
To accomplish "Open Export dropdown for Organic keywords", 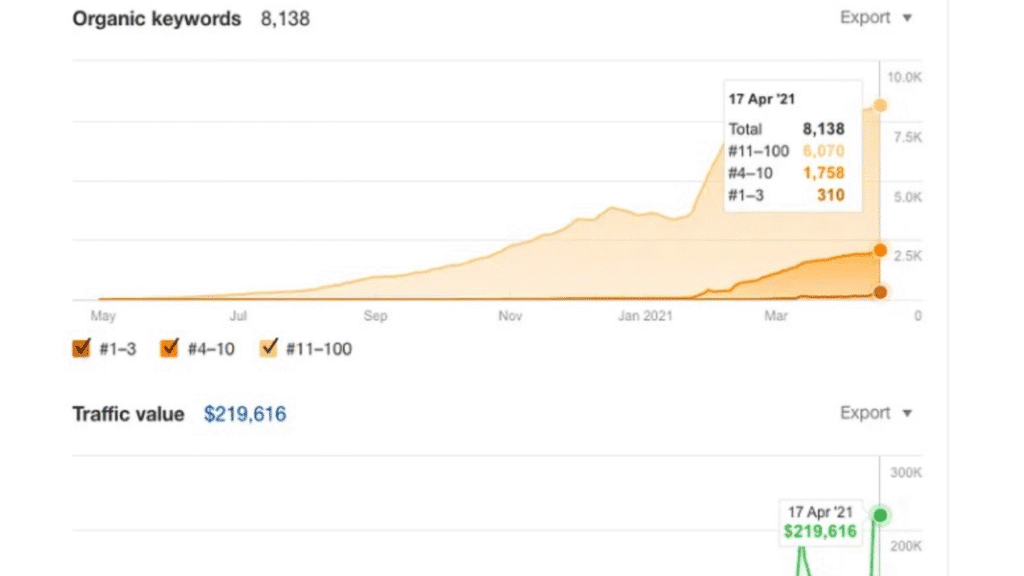I will (876, 18).
